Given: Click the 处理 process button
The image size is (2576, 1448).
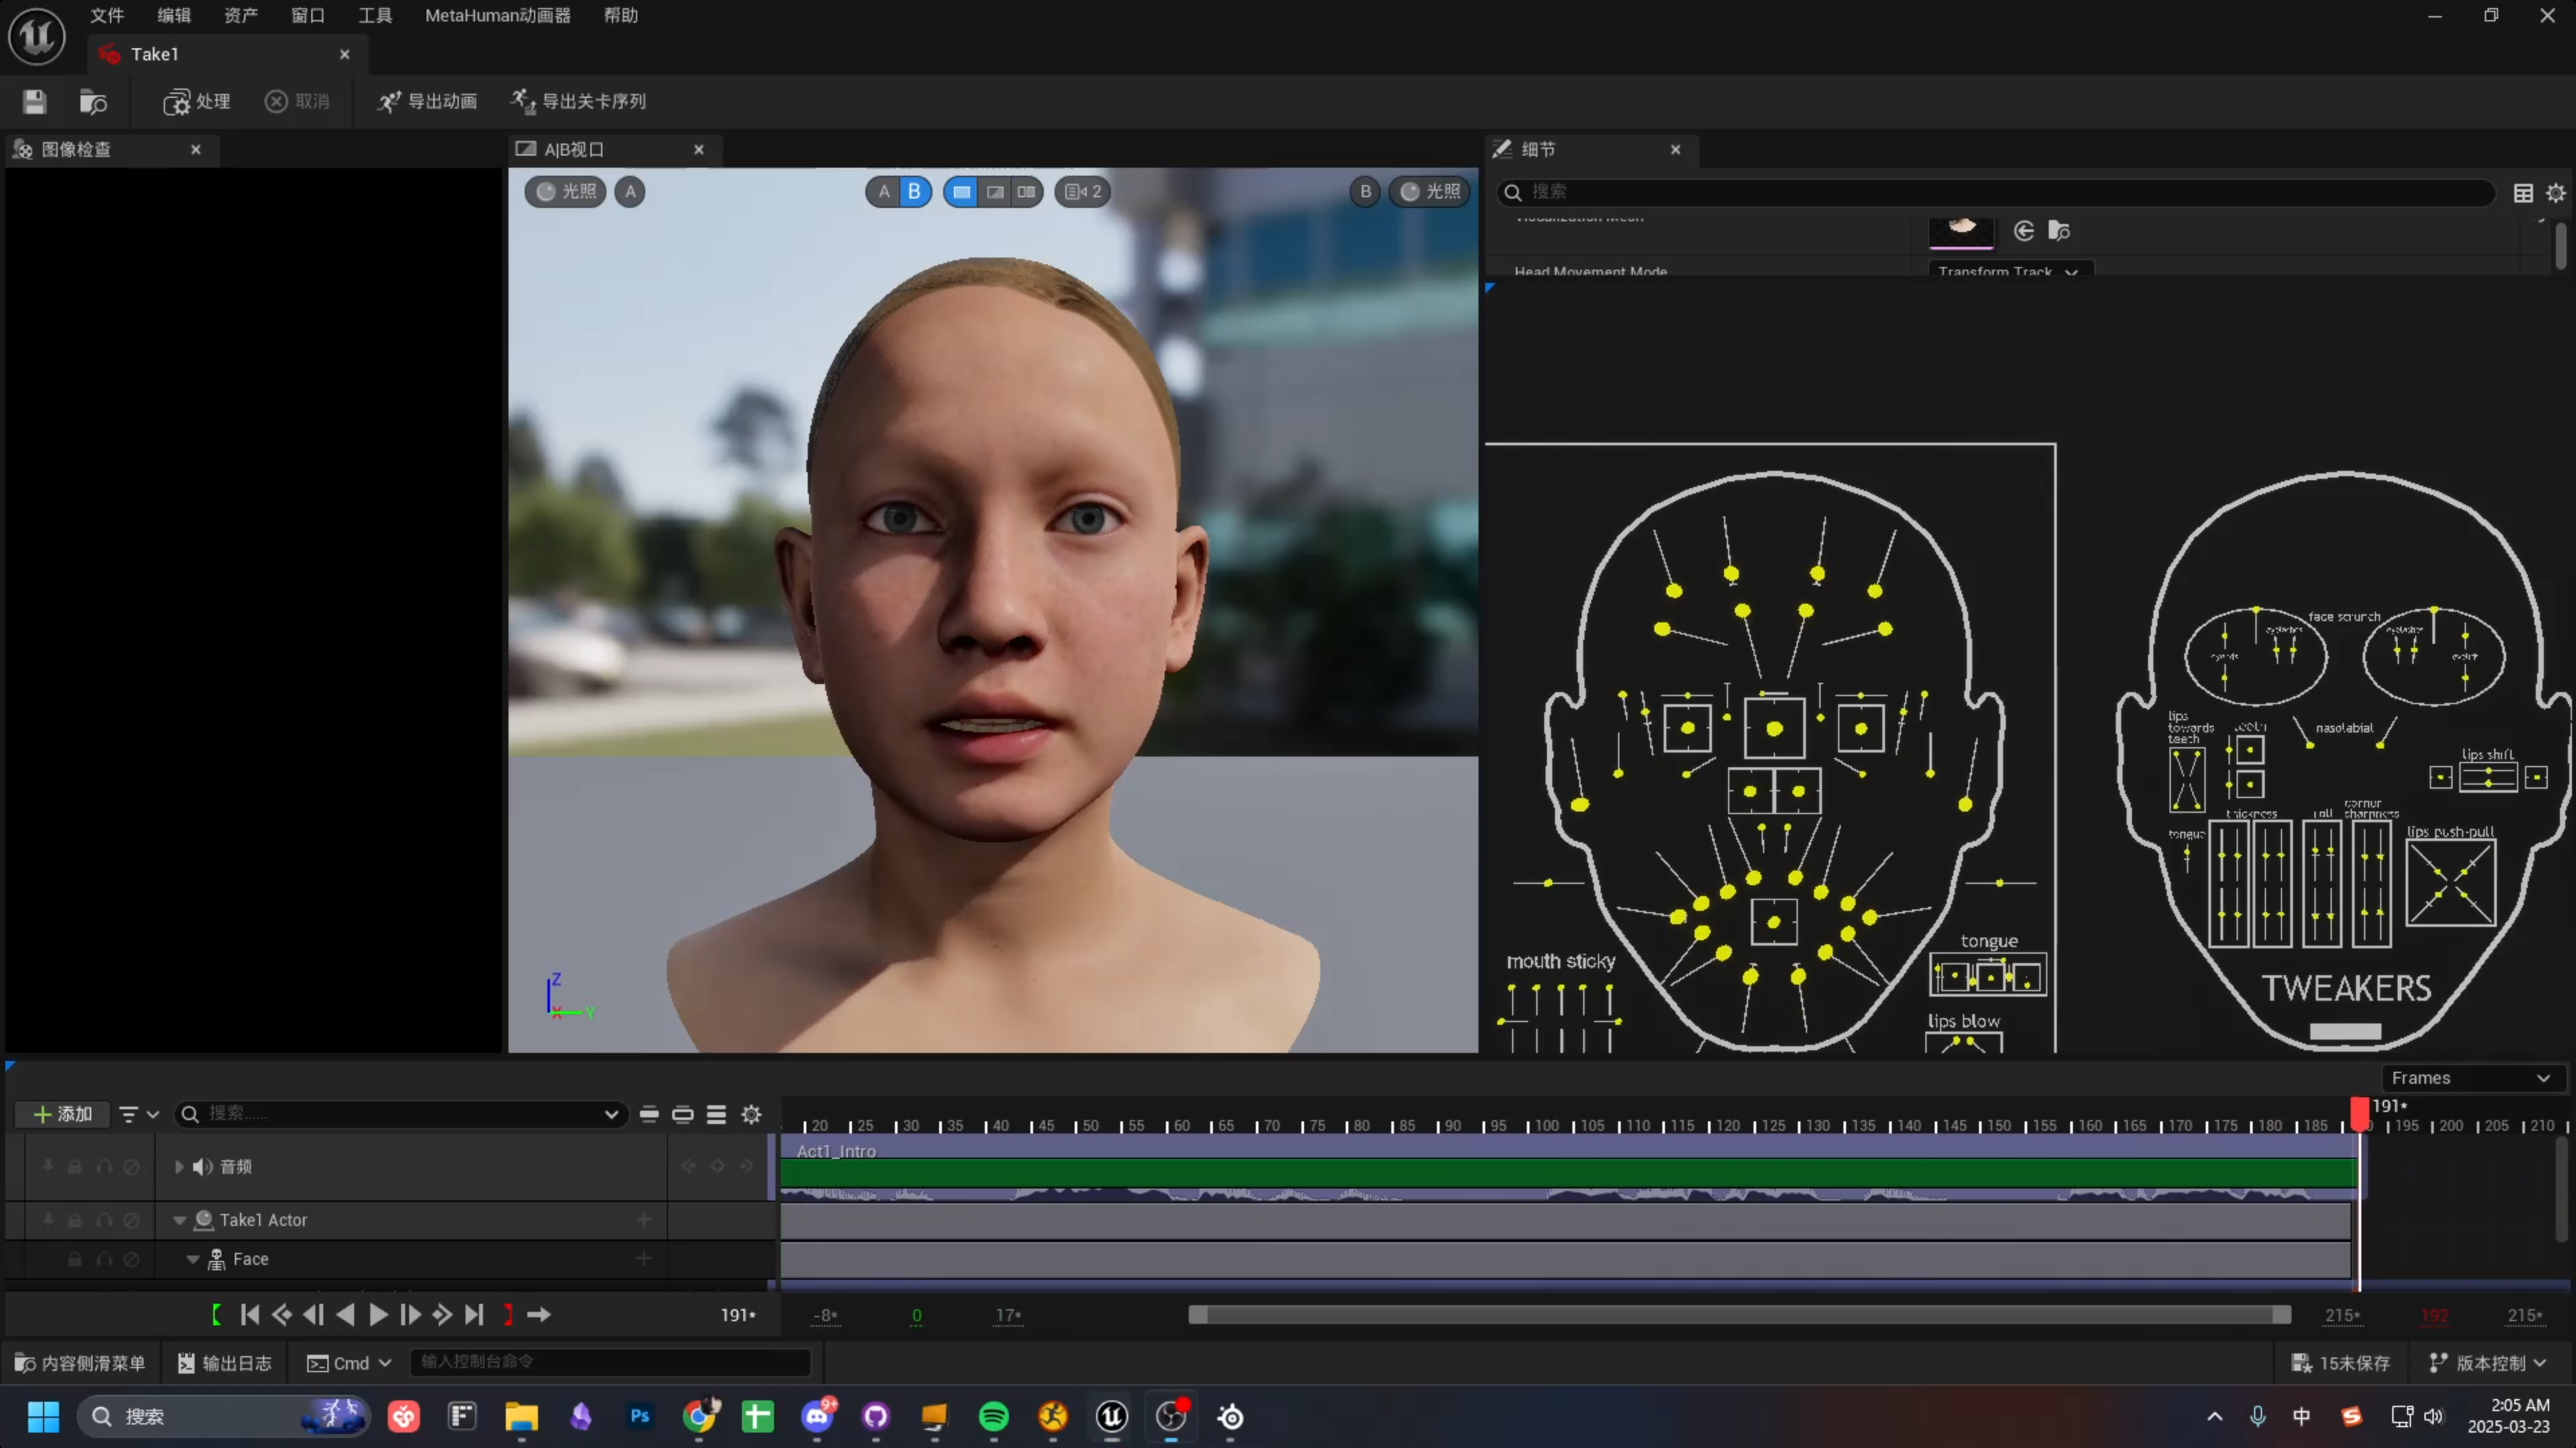Looking at the screenshot, I should pyautogui.click(x=196, y=101).
